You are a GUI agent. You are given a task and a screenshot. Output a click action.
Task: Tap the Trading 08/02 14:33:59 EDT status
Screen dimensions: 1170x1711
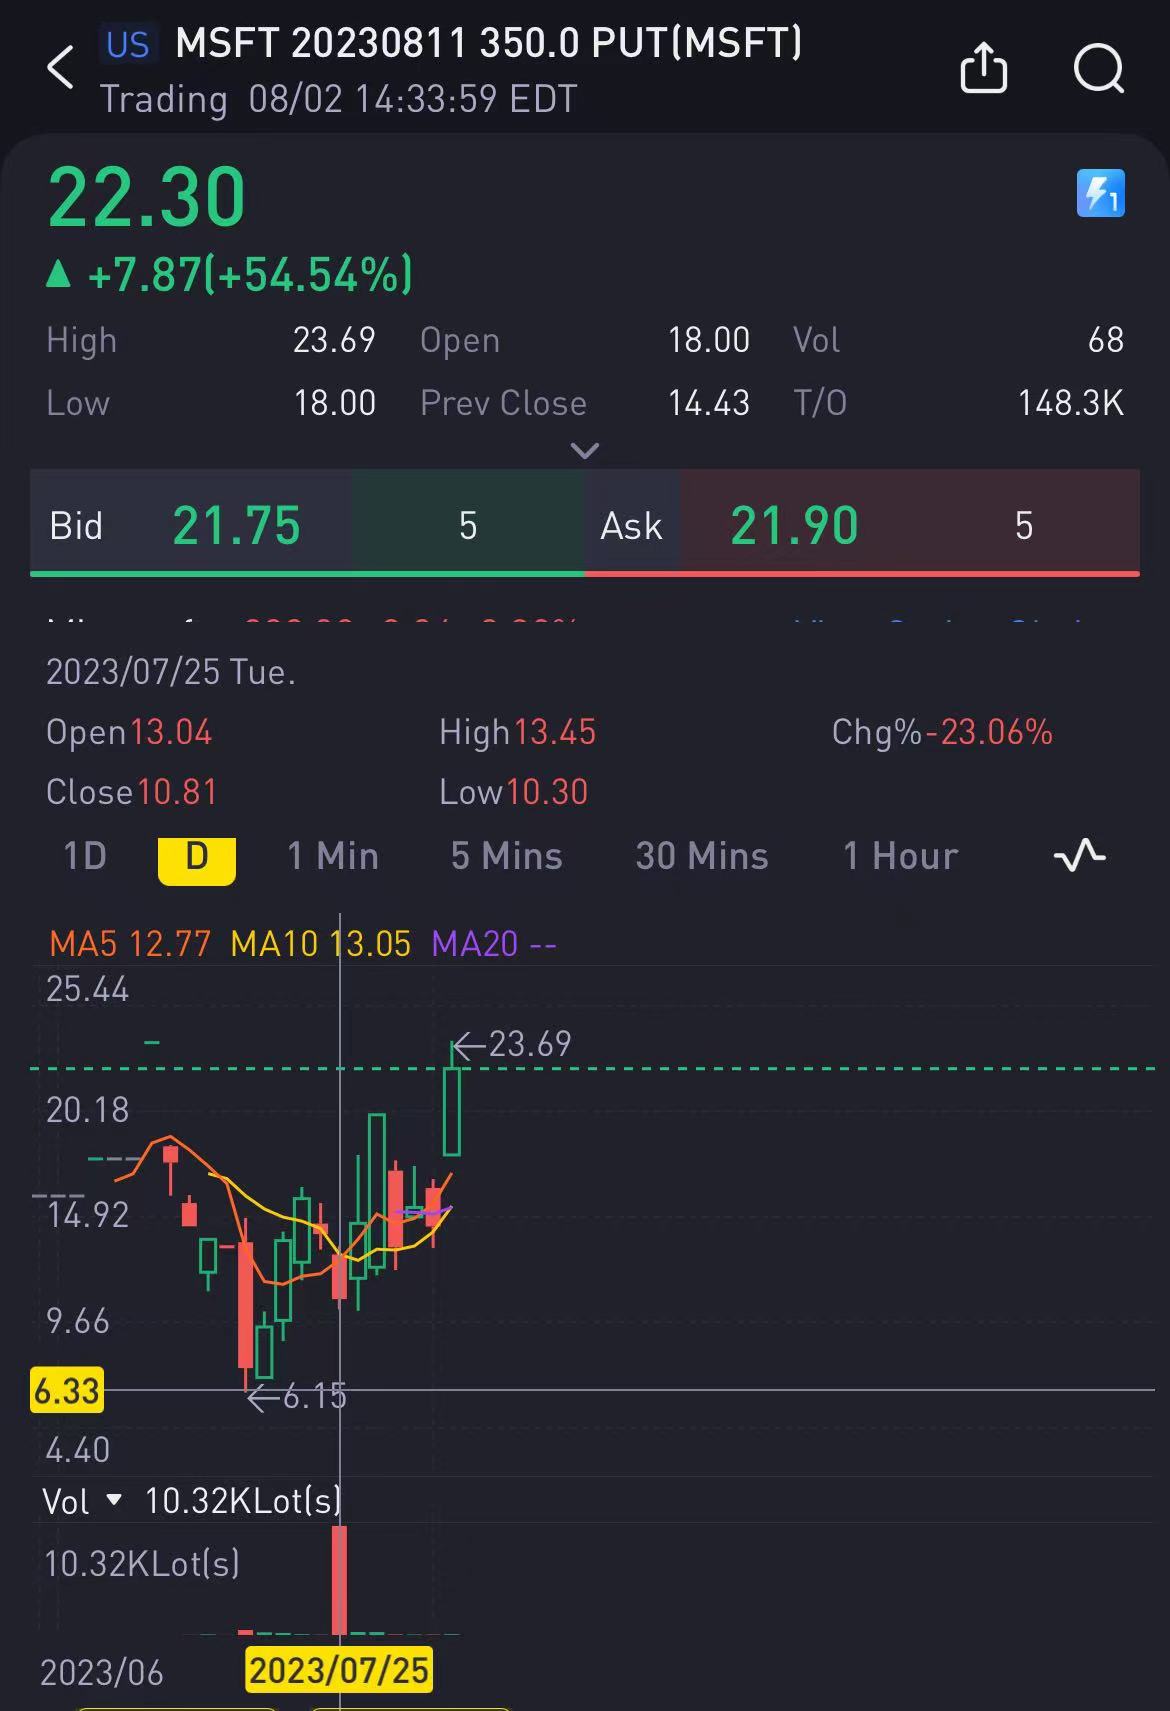click(339, 99)
